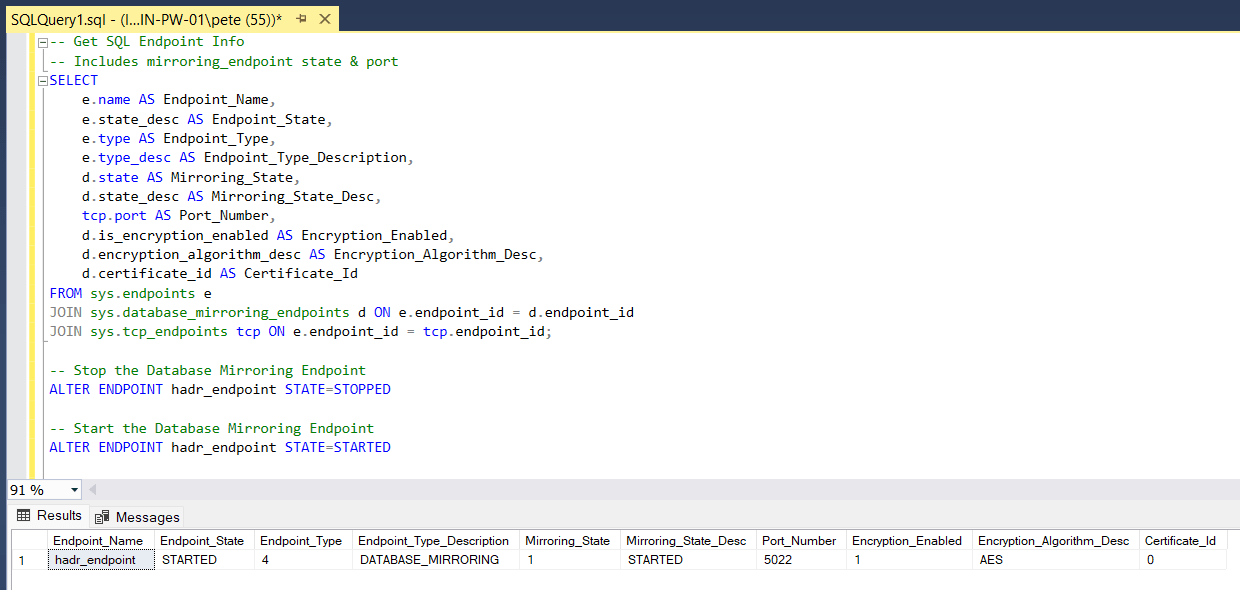Select the AES value in the results grid

991,559
